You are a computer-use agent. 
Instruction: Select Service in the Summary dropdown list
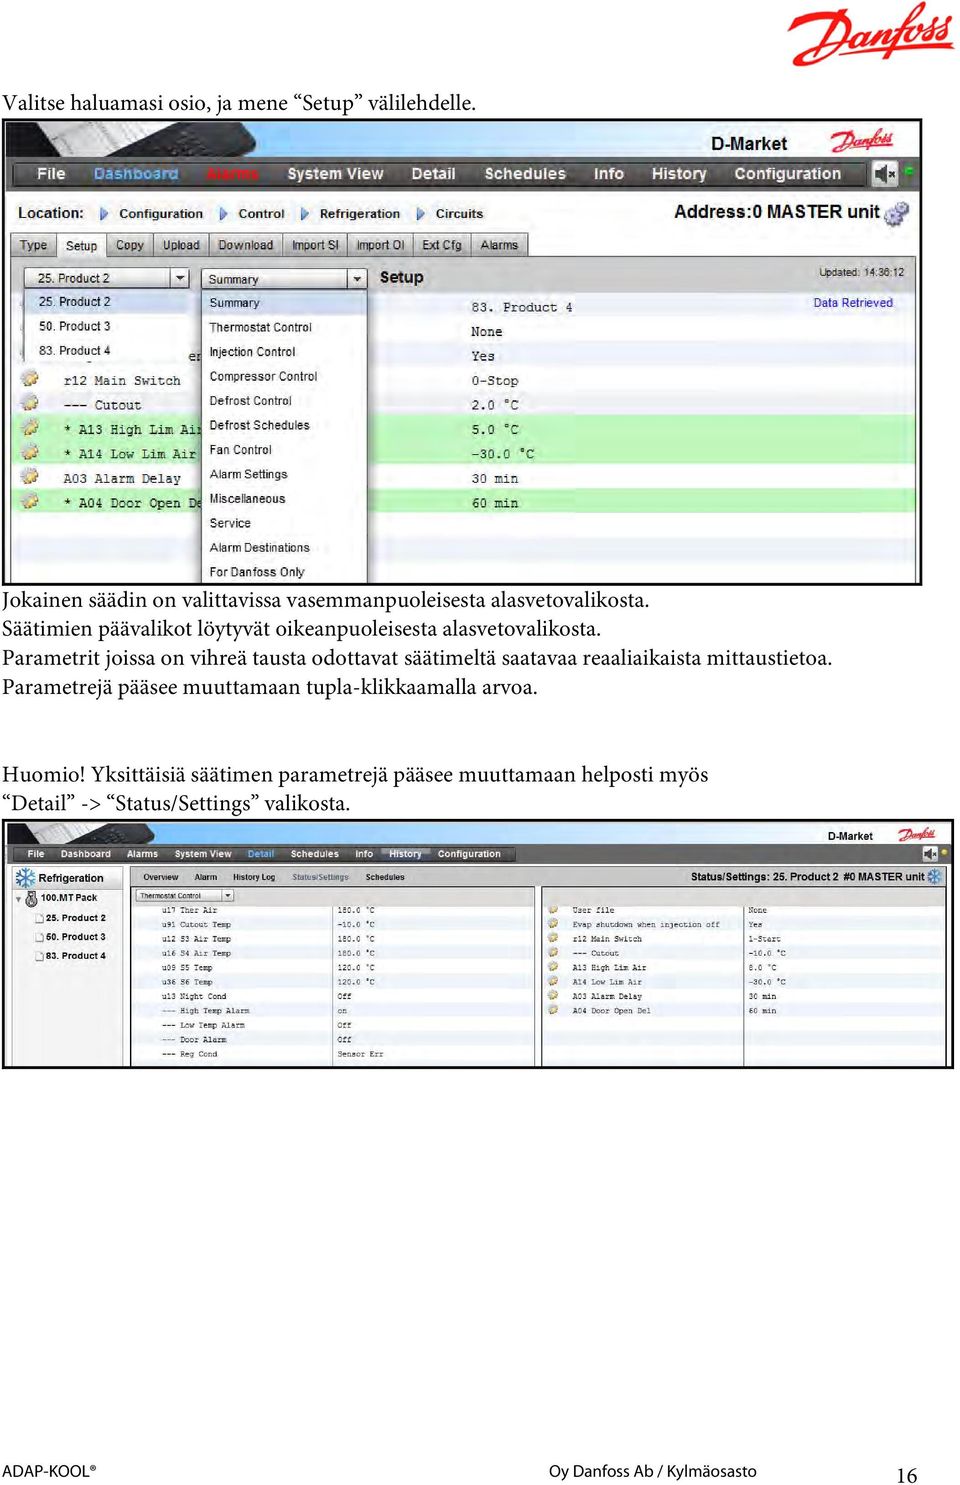tap(230, 523)
